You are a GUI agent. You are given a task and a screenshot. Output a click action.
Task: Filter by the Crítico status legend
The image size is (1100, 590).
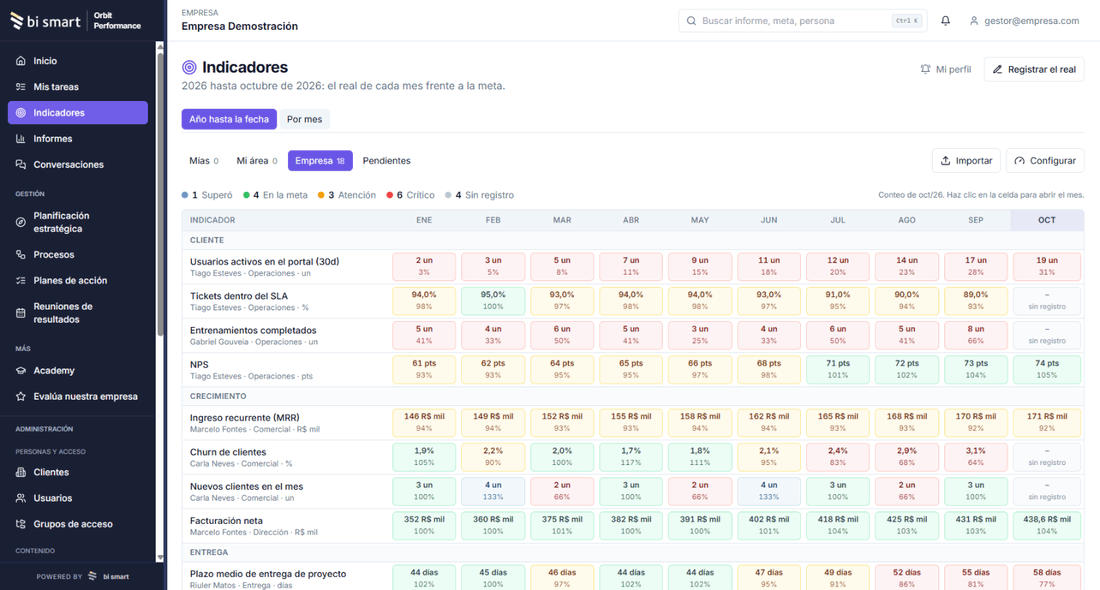click(x=410, y=195)
